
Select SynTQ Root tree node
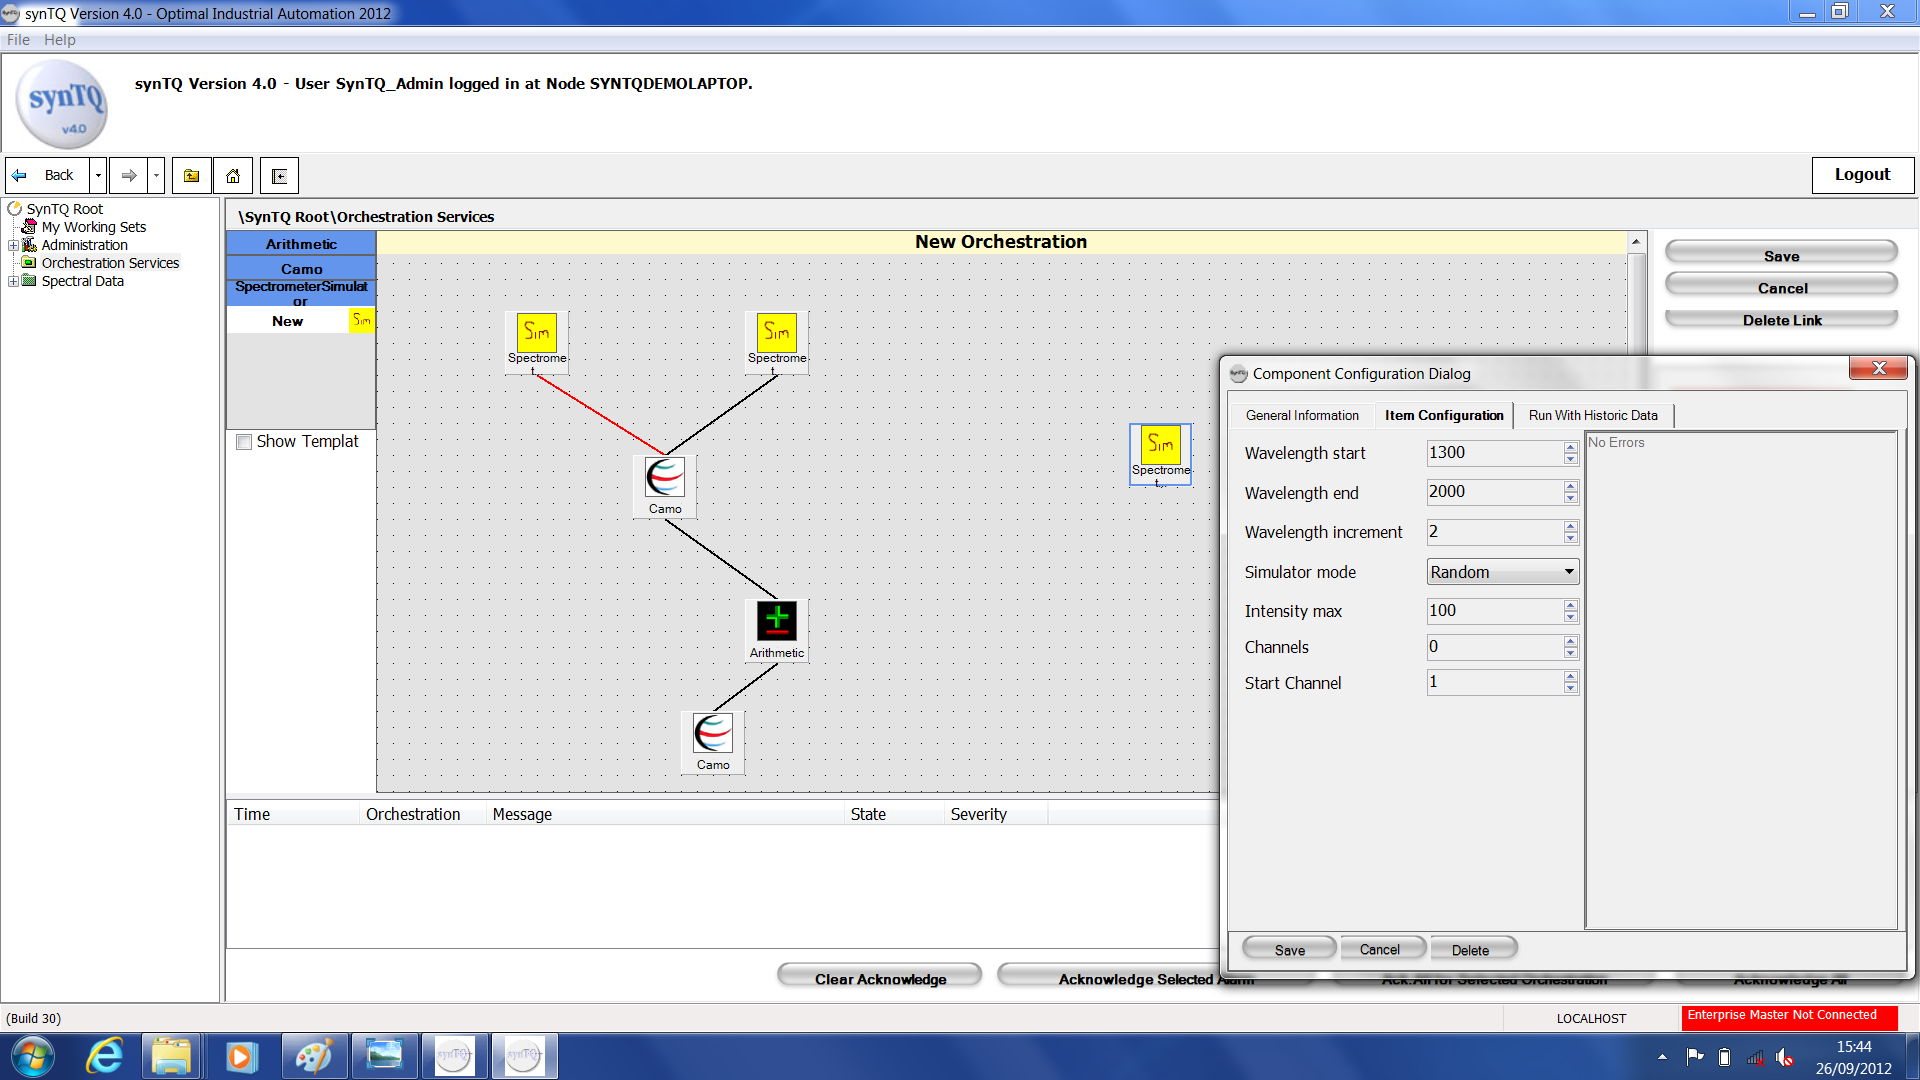(65, 209)
